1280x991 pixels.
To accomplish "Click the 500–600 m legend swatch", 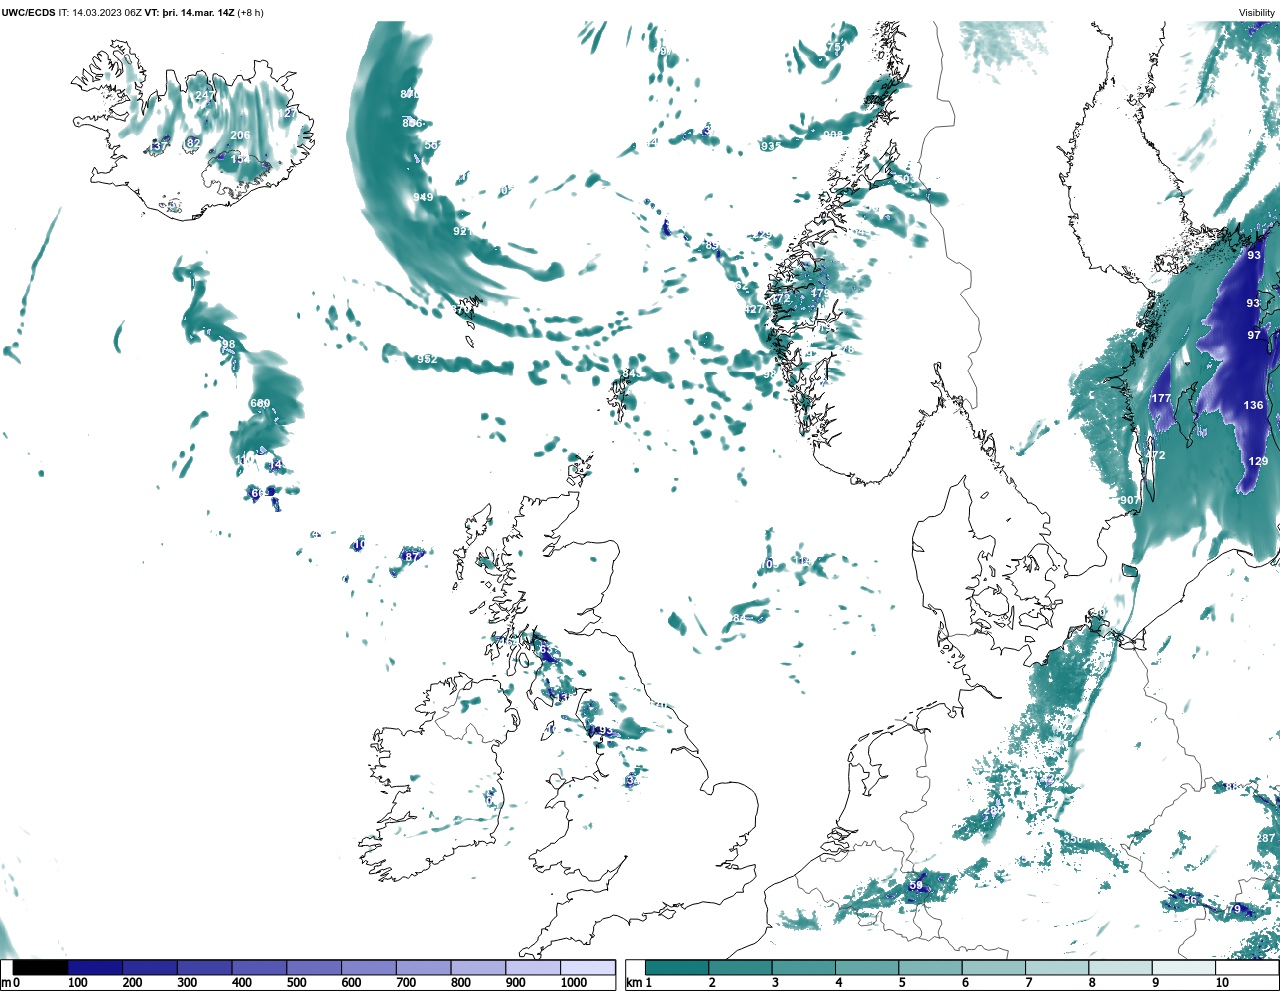I will coord(314,967).
